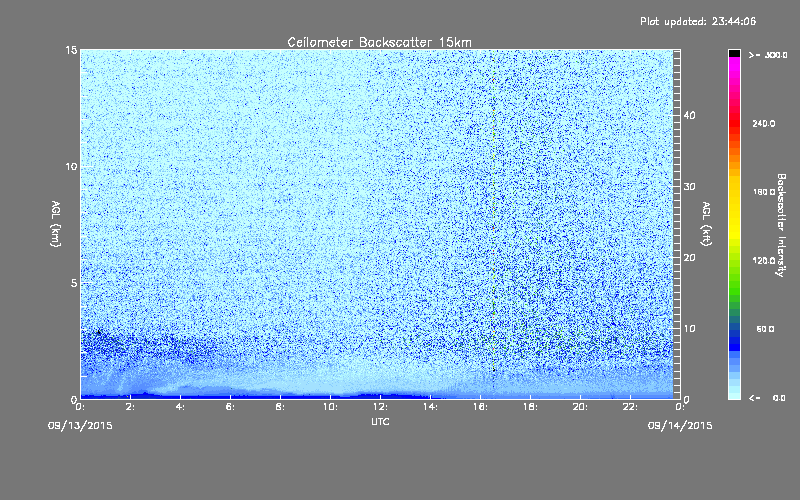Click the 240.0 colorbar tick label

(x=764, y=123)
